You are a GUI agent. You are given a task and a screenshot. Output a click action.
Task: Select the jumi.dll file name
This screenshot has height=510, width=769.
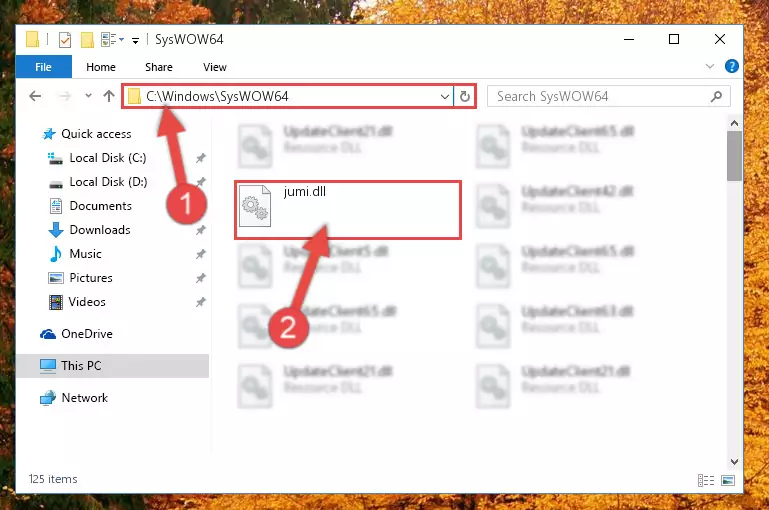pos(305,191)
